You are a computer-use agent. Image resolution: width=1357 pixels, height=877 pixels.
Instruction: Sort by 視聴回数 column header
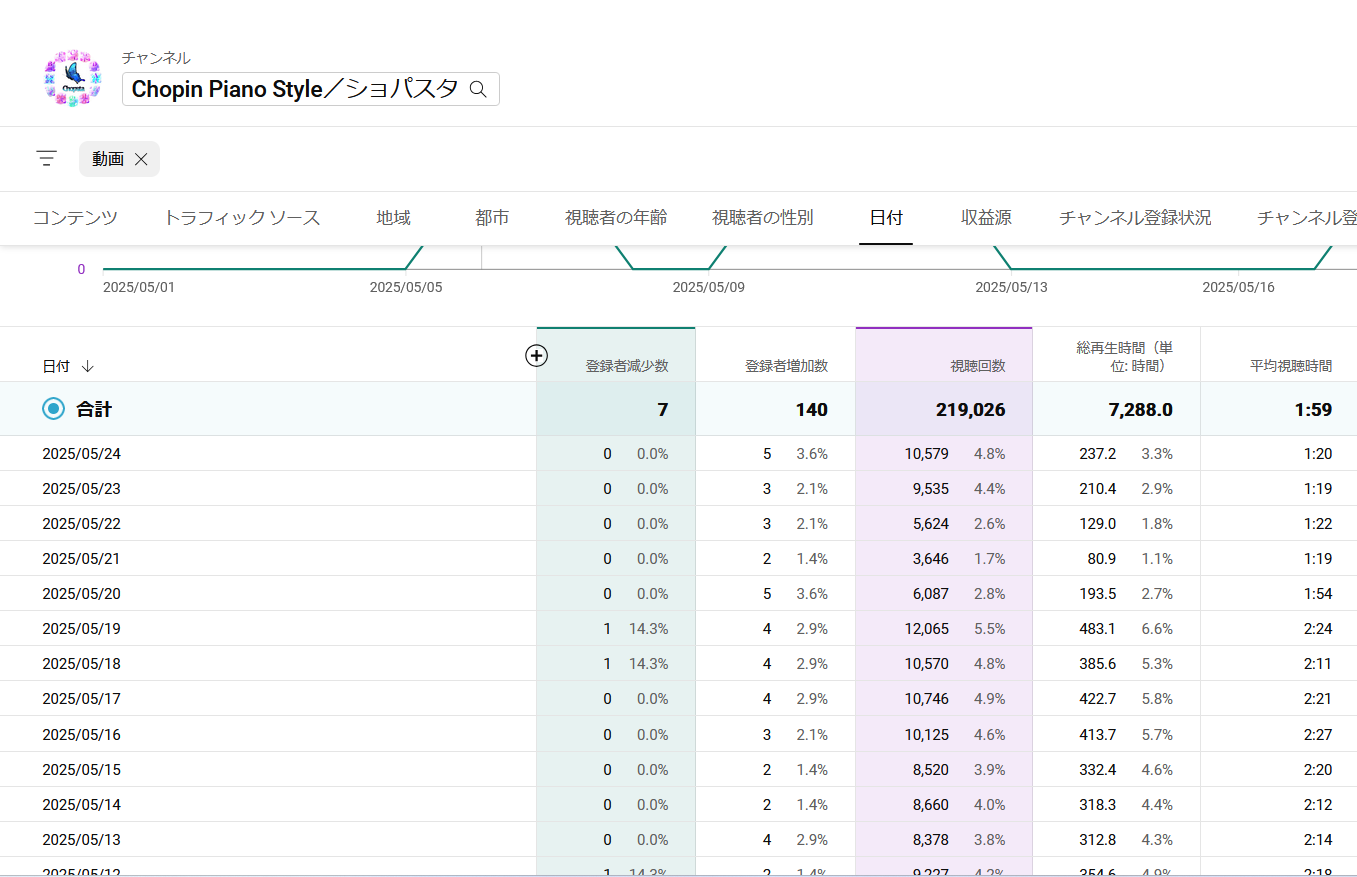coord(977,367)
